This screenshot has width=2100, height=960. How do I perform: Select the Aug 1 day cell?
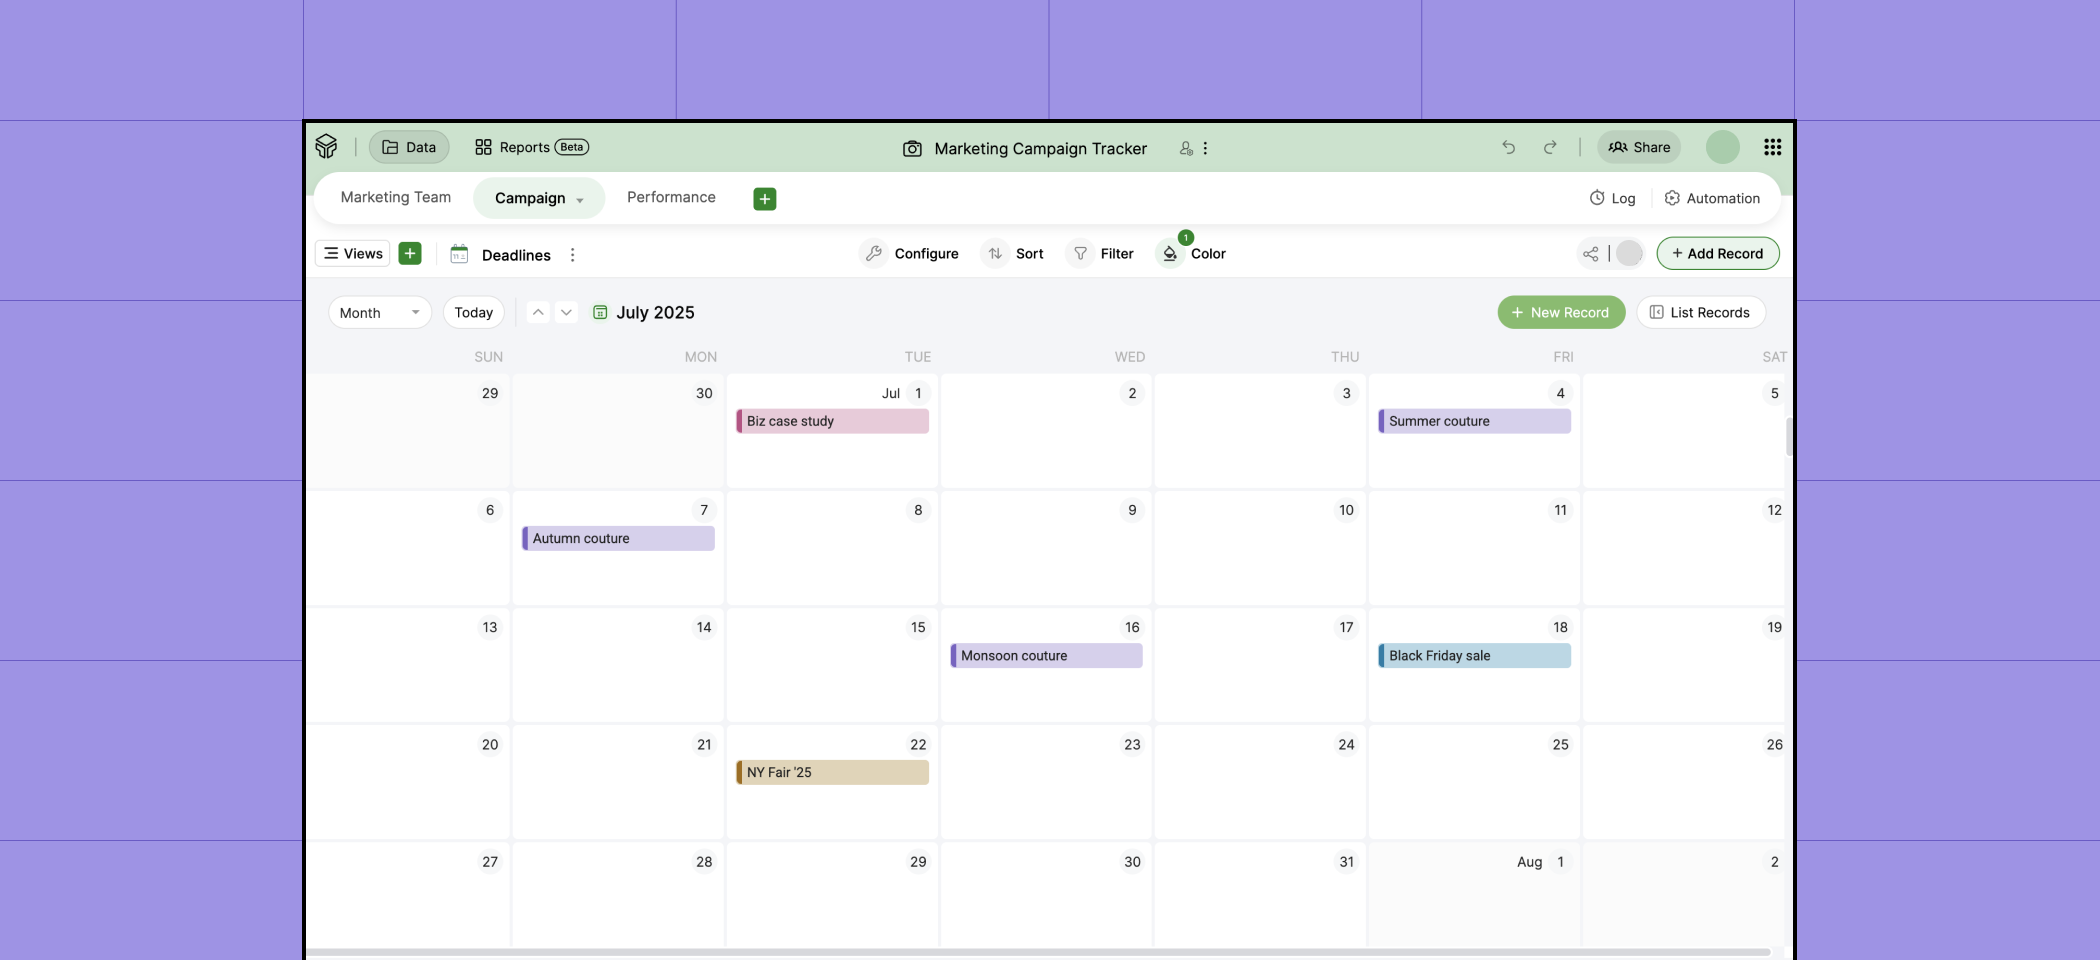pos(1474,895)
